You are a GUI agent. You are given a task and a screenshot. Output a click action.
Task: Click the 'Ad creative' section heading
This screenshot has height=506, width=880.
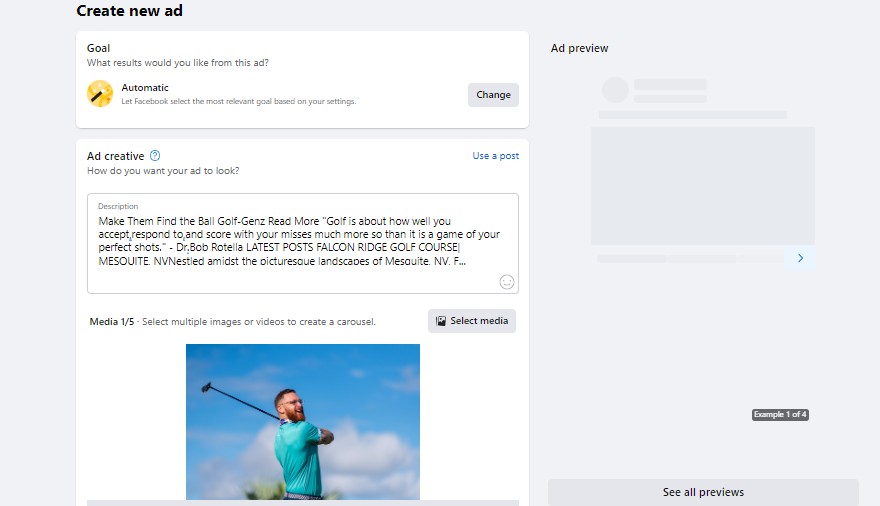115,156
